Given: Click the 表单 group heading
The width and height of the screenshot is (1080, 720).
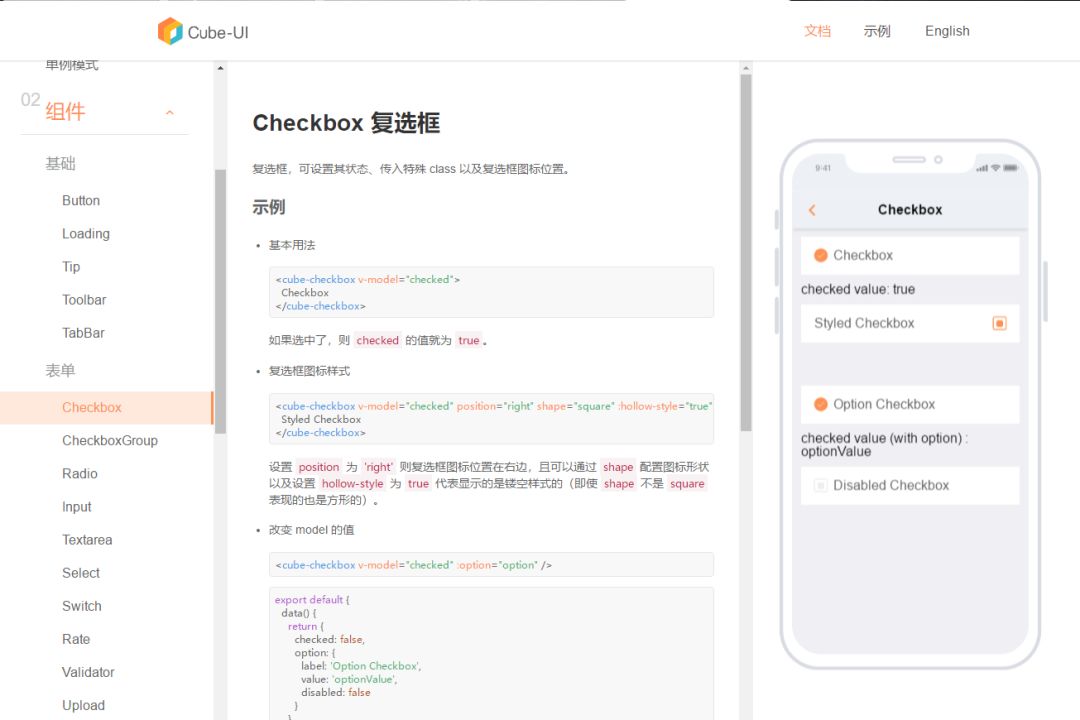Looking at the screenshot, I should [60, 370].
